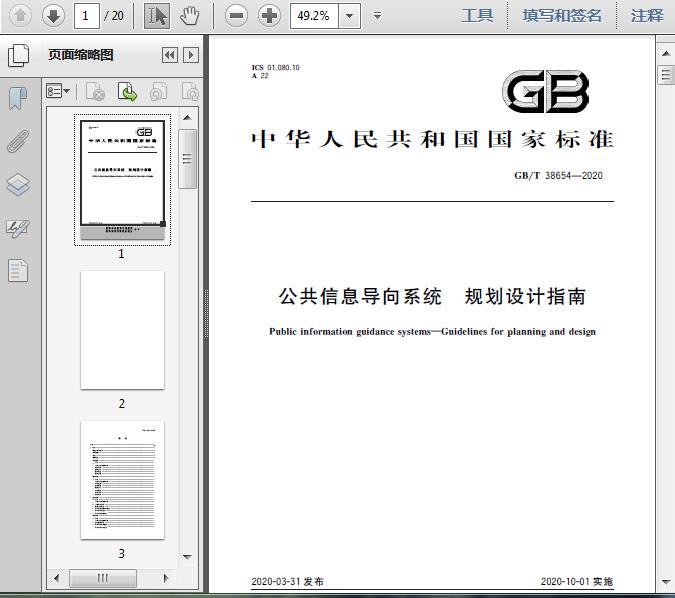Click document scroll up arrow
Image resolution: width=675 pixels, height=598 pixels.
click(666, 54)
